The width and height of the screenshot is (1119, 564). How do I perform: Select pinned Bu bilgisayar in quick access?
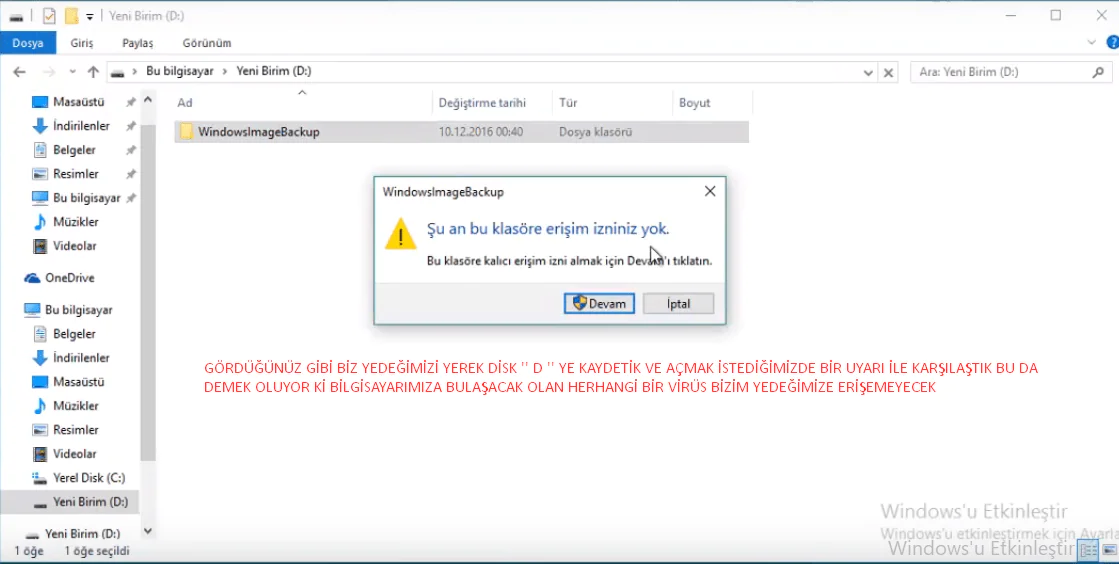(86, 198)
